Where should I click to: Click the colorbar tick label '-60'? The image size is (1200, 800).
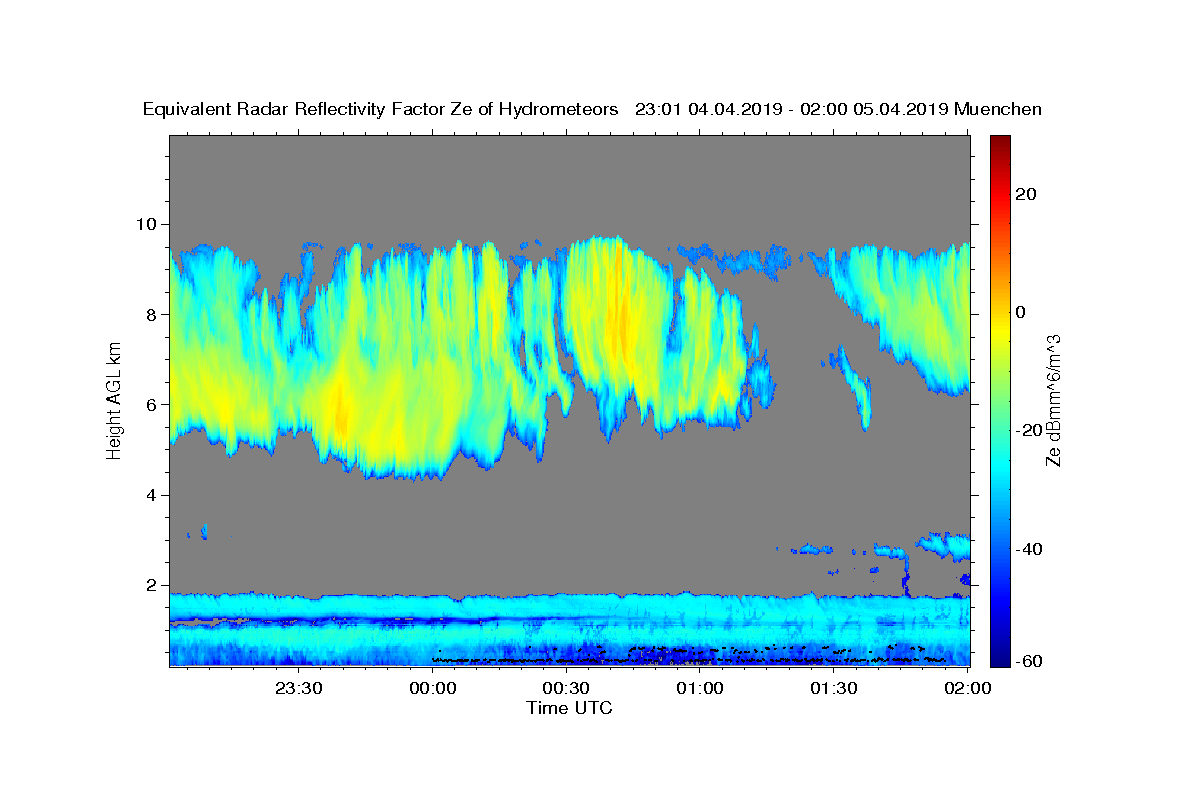1030,662
